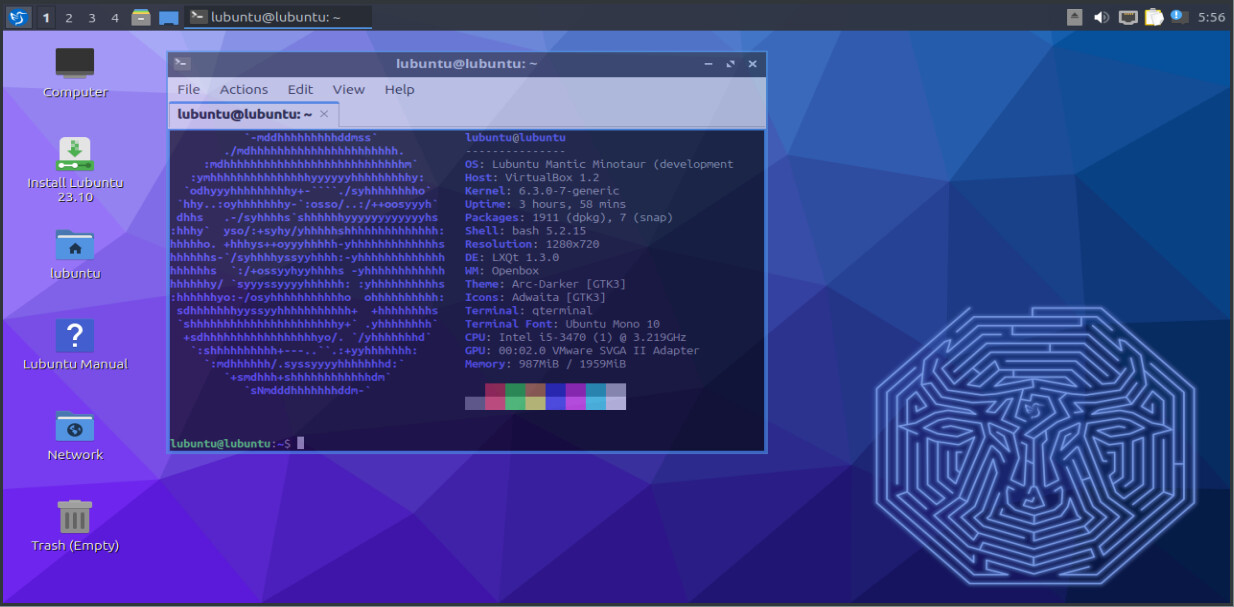Open the View menu
This screenshot has height=607, width=1234.
[349, 89]
